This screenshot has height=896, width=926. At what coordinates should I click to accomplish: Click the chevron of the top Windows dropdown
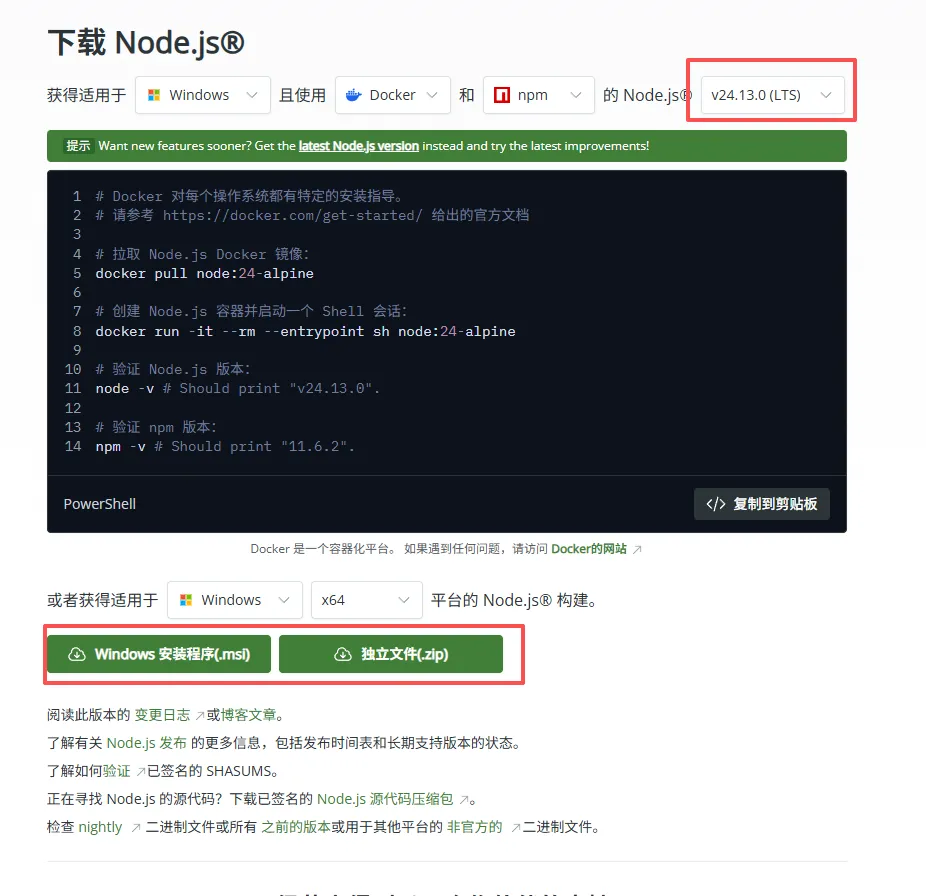point(252,95)
